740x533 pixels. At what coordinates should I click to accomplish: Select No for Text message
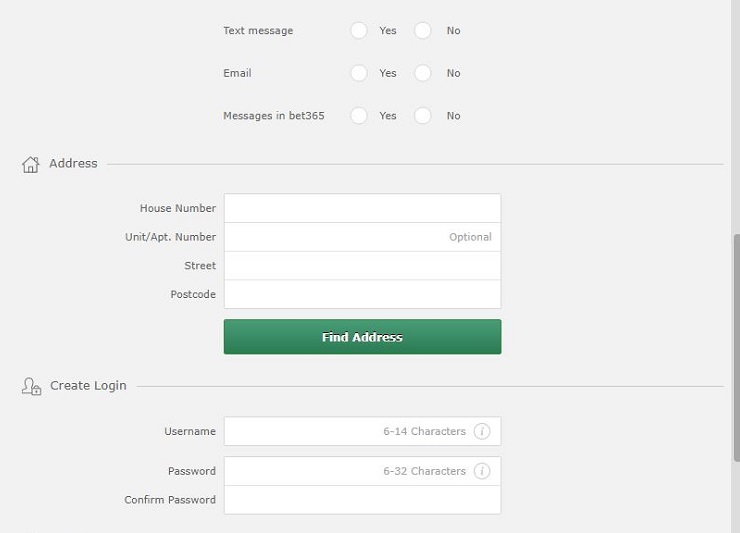pos(422,31)
